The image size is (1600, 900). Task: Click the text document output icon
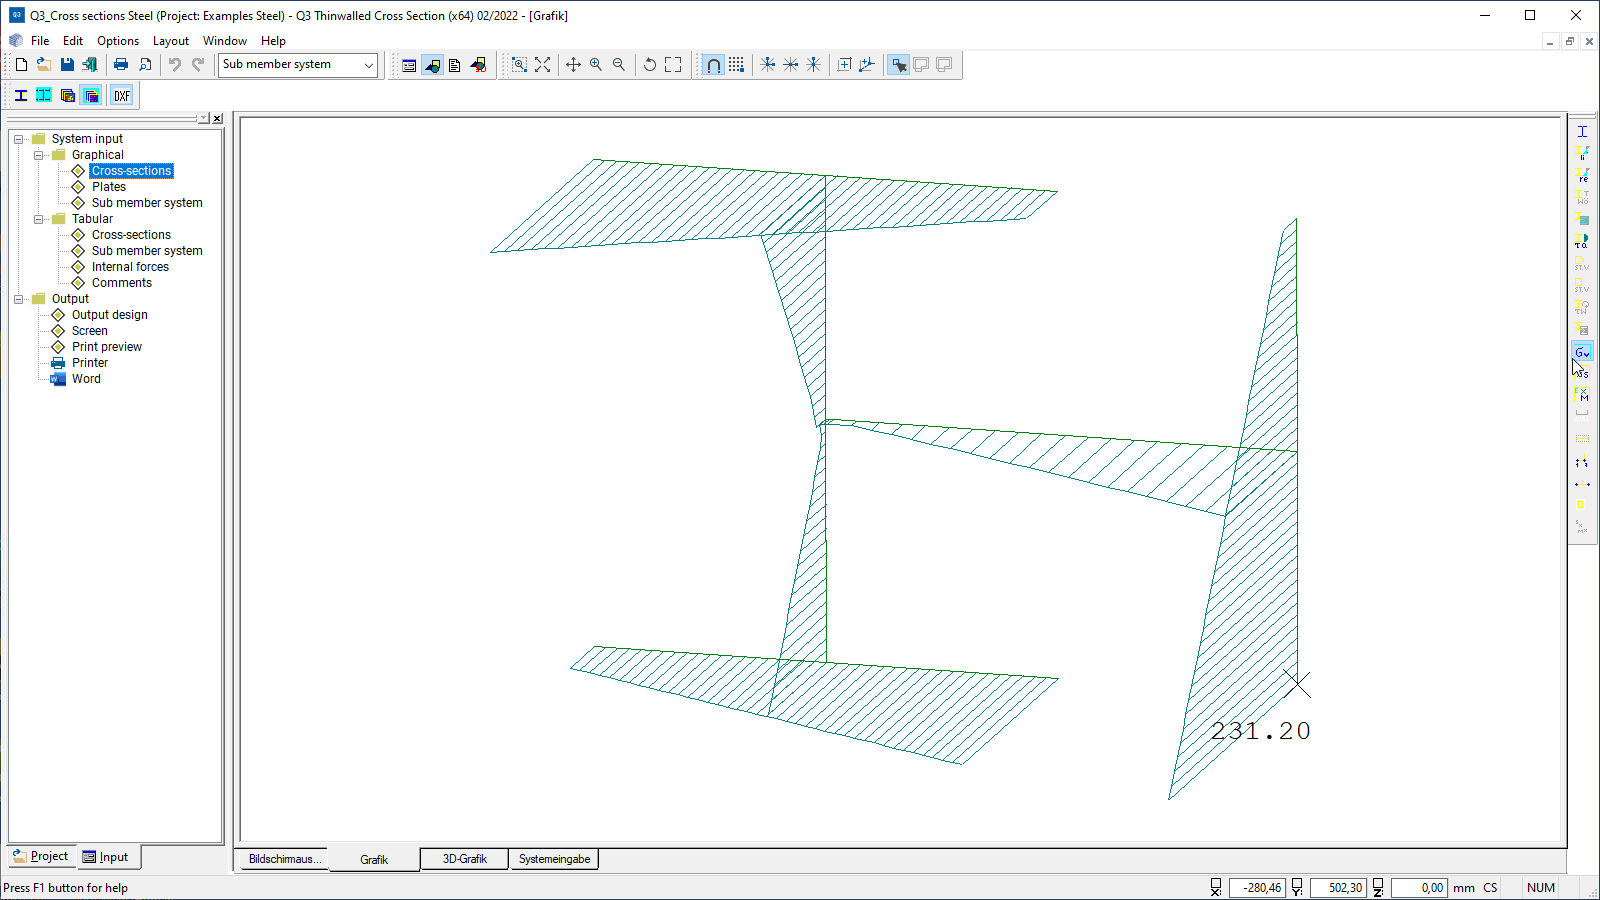455,65
